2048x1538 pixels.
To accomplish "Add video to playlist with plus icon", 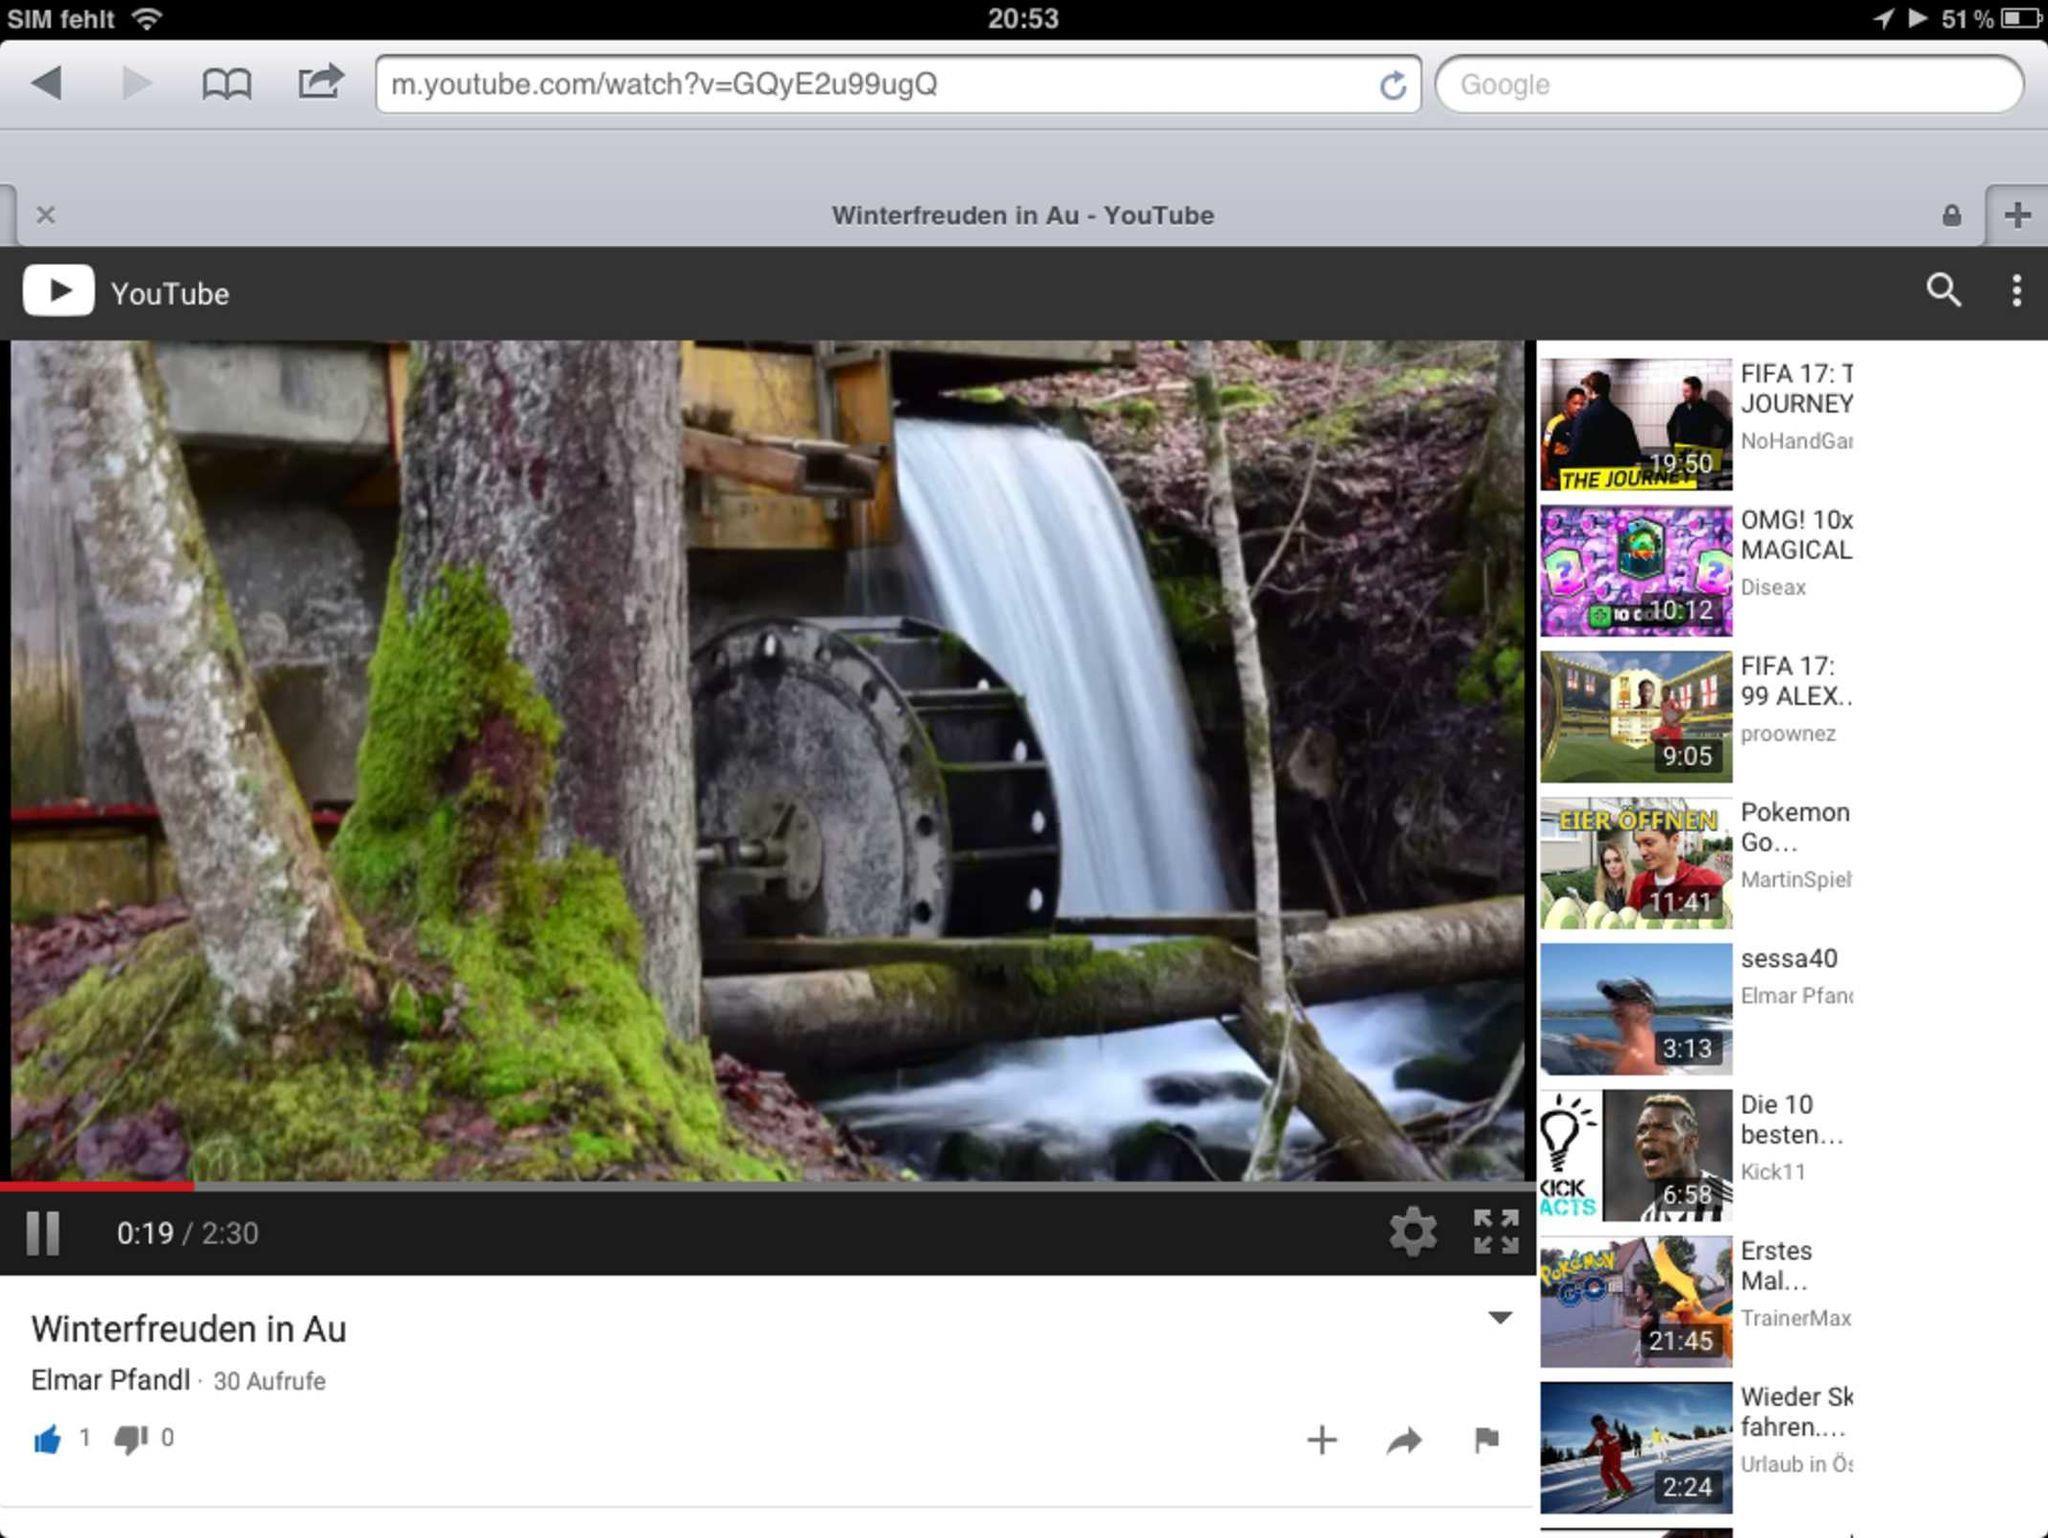I will click(x=1322, y=1440).
